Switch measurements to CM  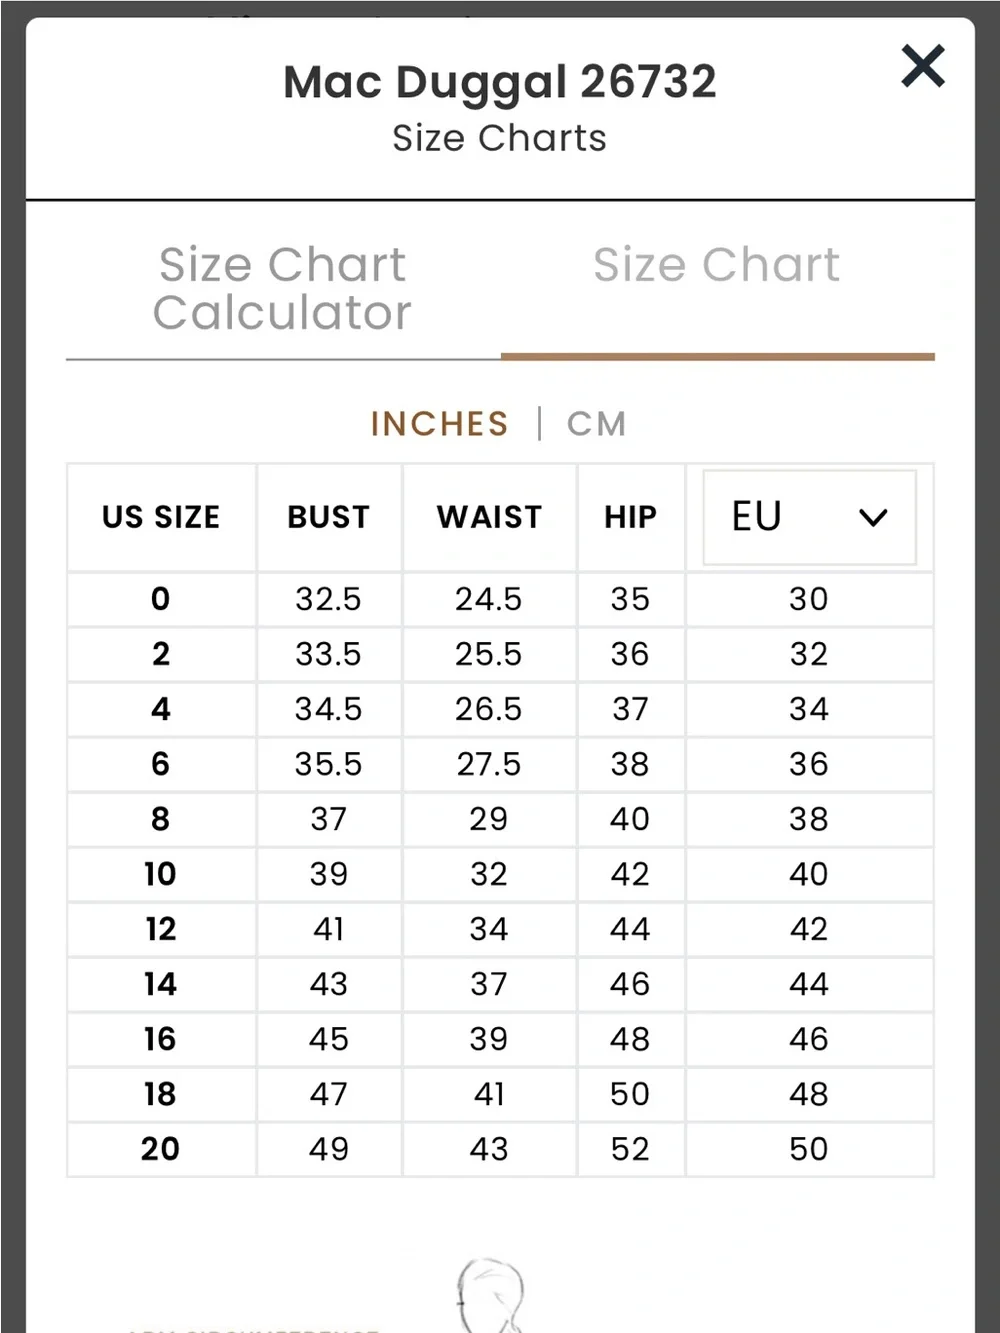[x=597, y=424]
